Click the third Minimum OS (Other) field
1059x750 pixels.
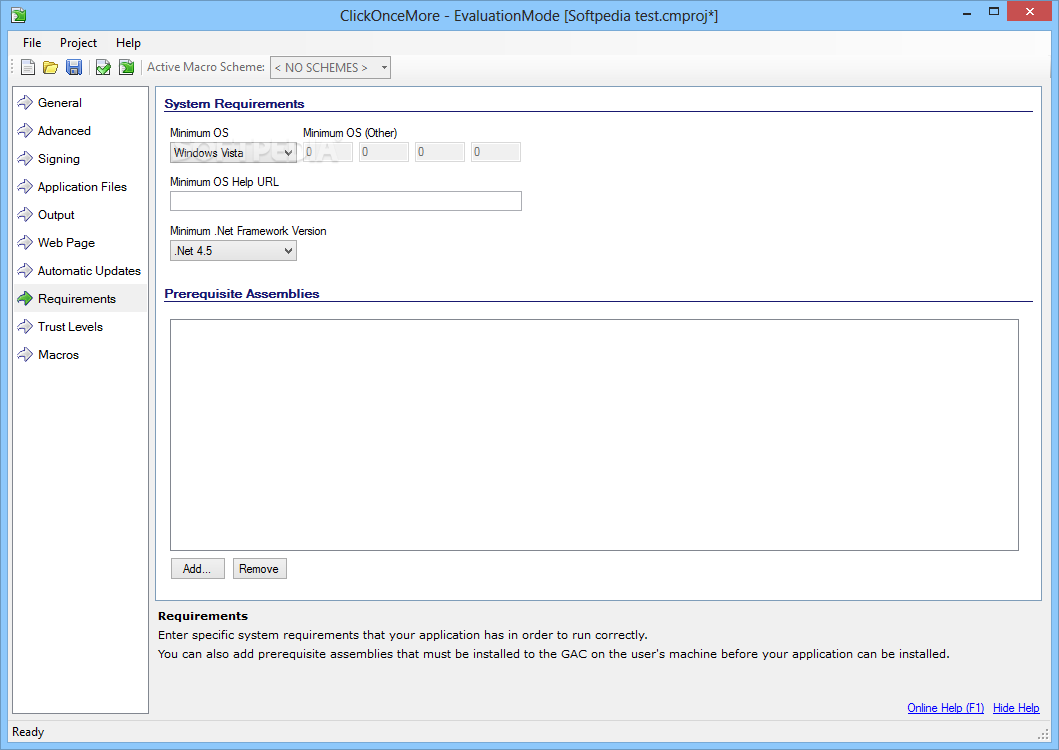440,152
